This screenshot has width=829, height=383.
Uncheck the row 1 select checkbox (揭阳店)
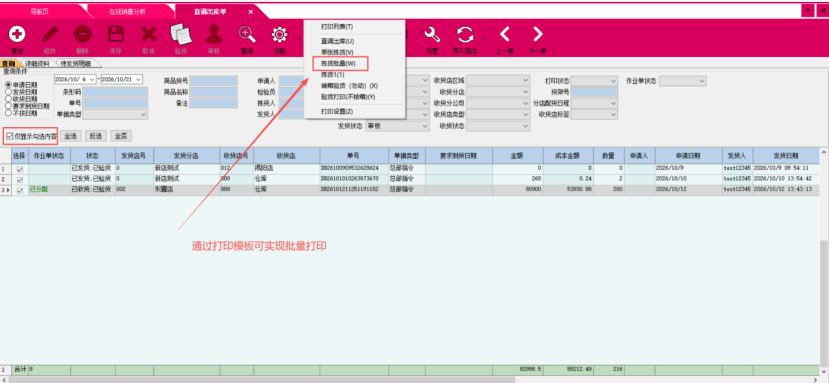[x=20, y=169]
